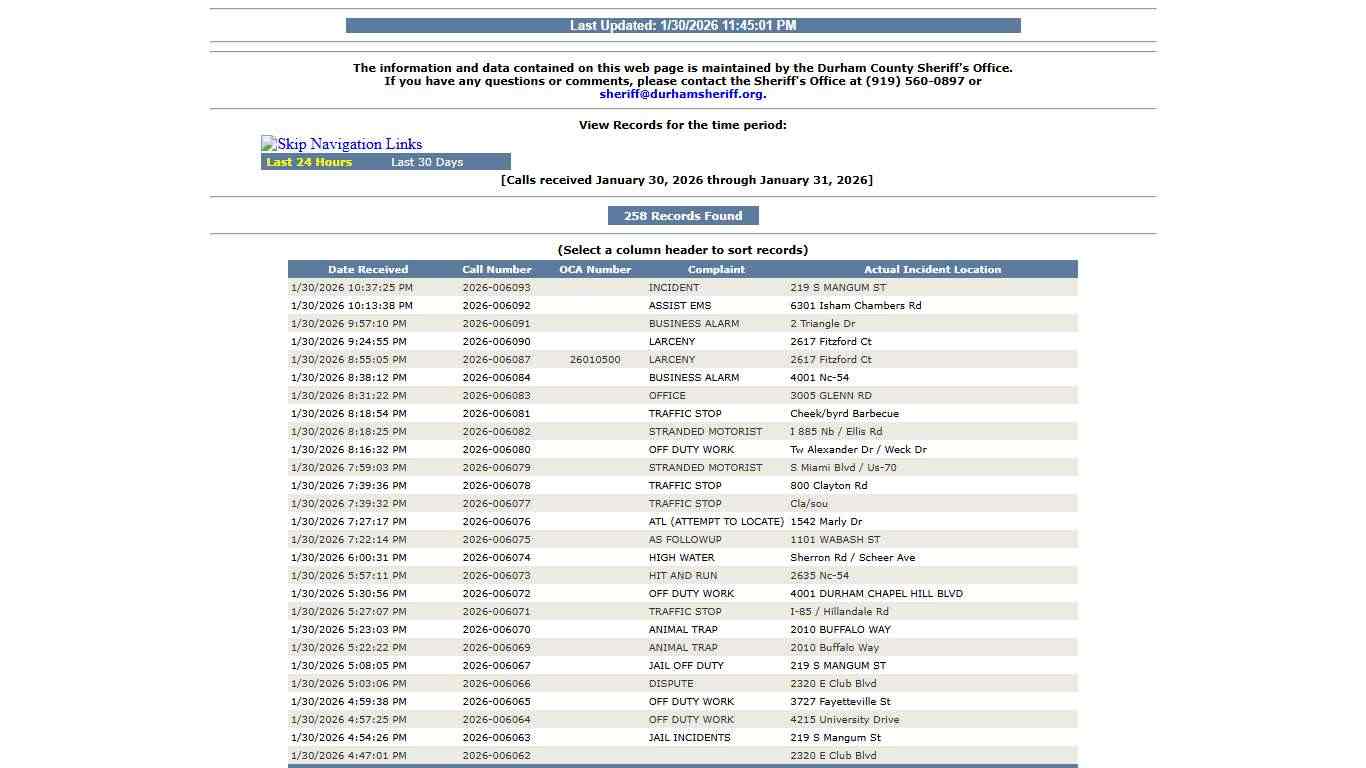Click the 258 Records Found banner
Viewport: 1366px width, 768px height.
[683, 215]
